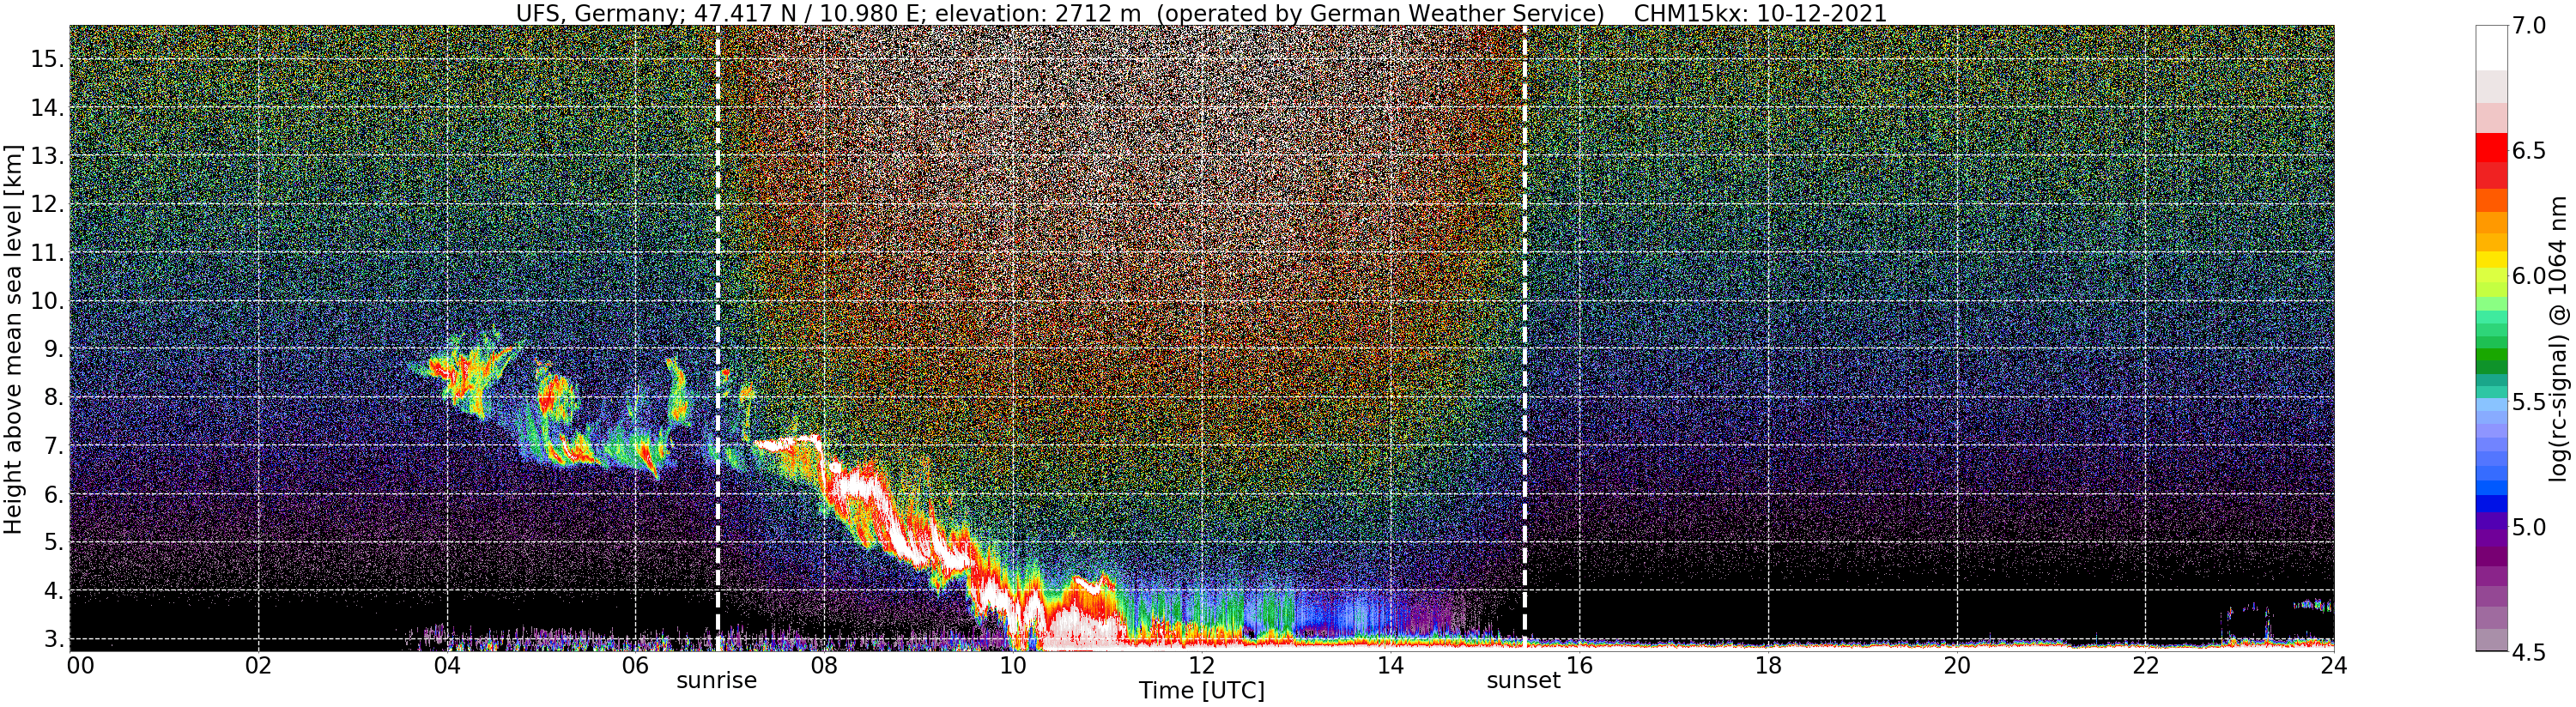Click the x-axis tick label '14'
This screenshot has width=2576, height=707.
[1390, 665]
